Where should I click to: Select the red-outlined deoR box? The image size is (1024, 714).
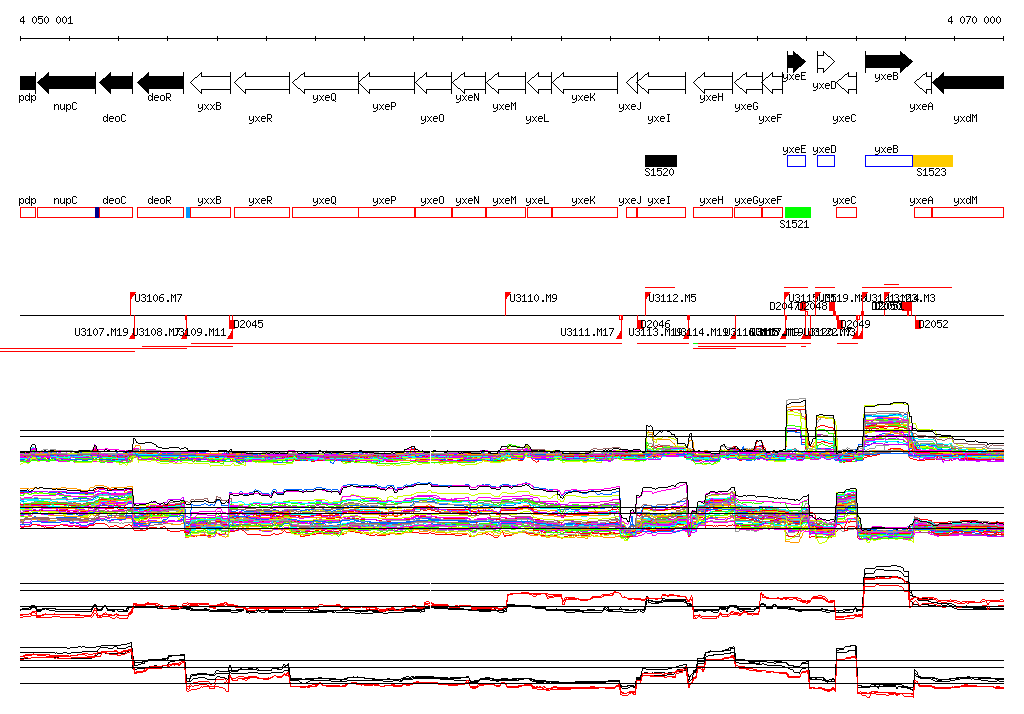click(161, 212)
